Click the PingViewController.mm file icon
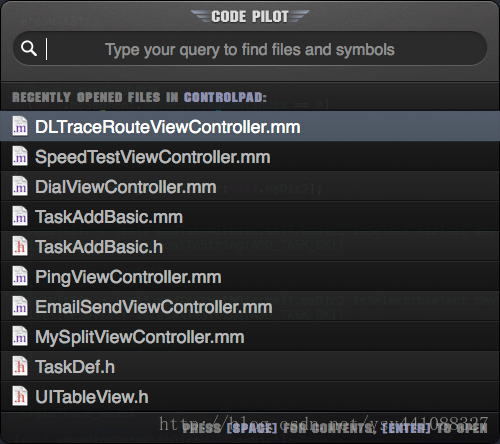The height and width of the screenshot is (444, 500). click(20, 276)
